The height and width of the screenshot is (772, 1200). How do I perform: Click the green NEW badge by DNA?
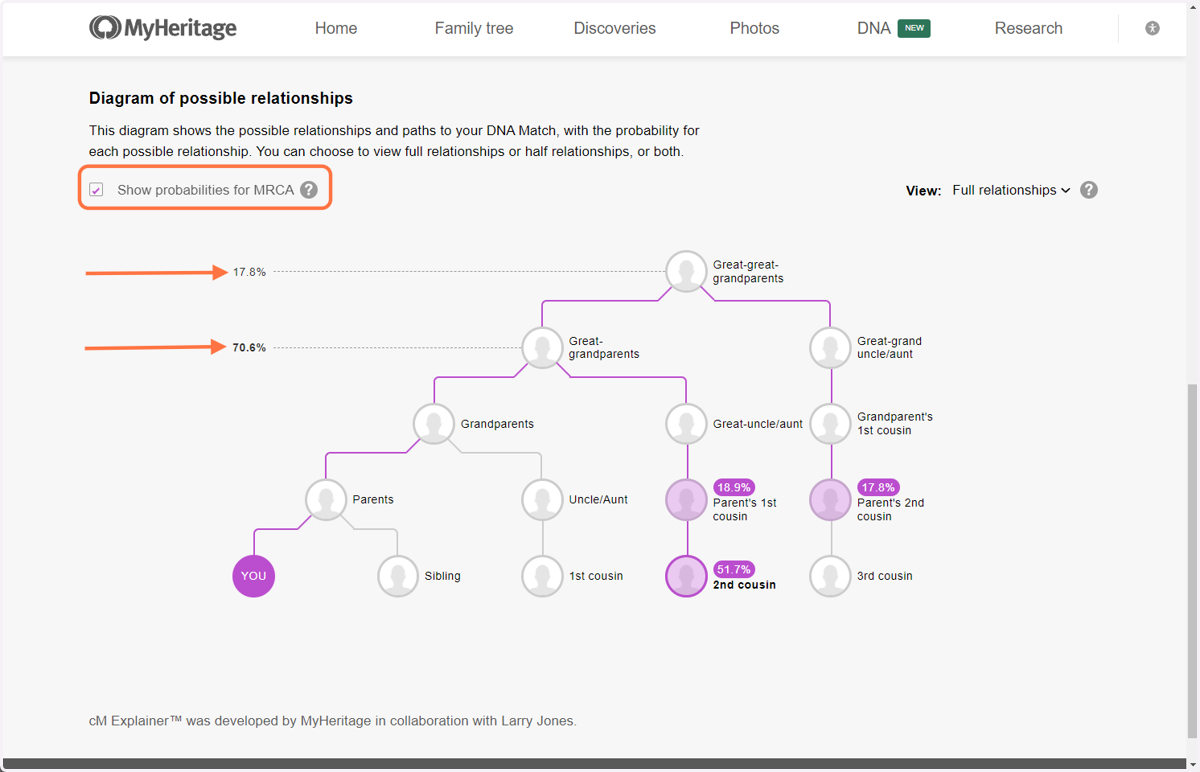click(x=914, y=28)
